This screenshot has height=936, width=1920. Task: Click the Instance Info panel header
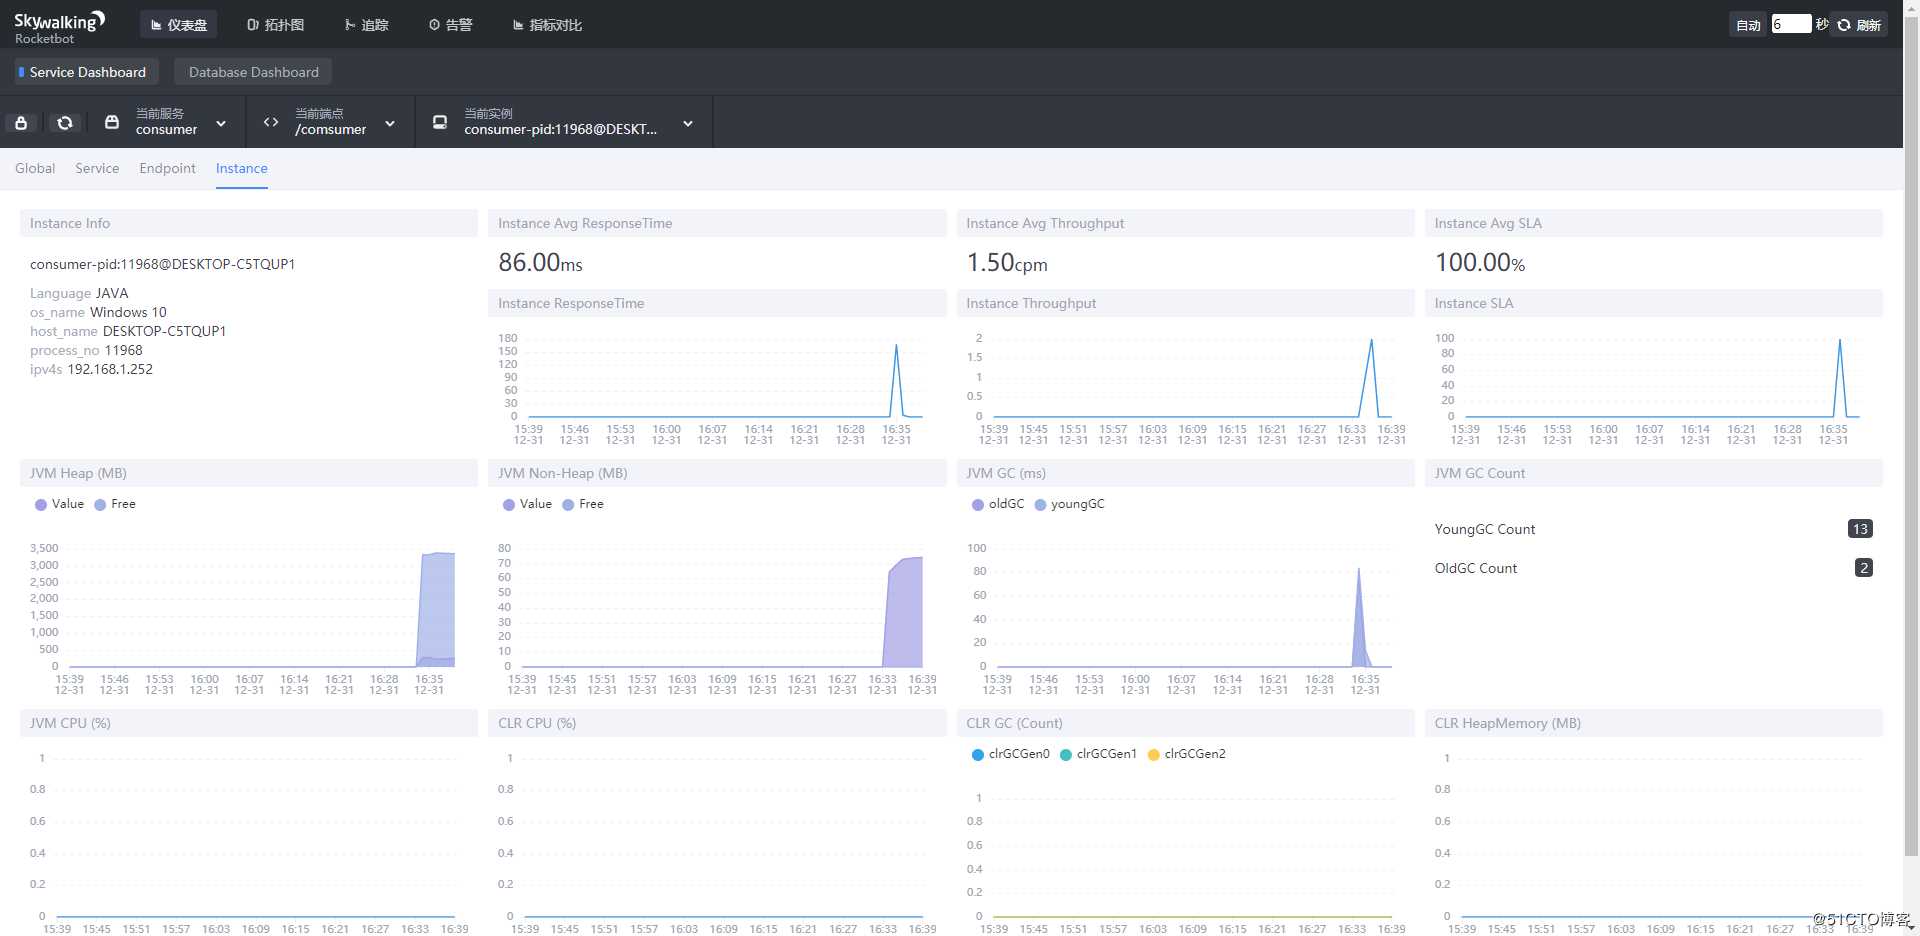coord(249,223)
